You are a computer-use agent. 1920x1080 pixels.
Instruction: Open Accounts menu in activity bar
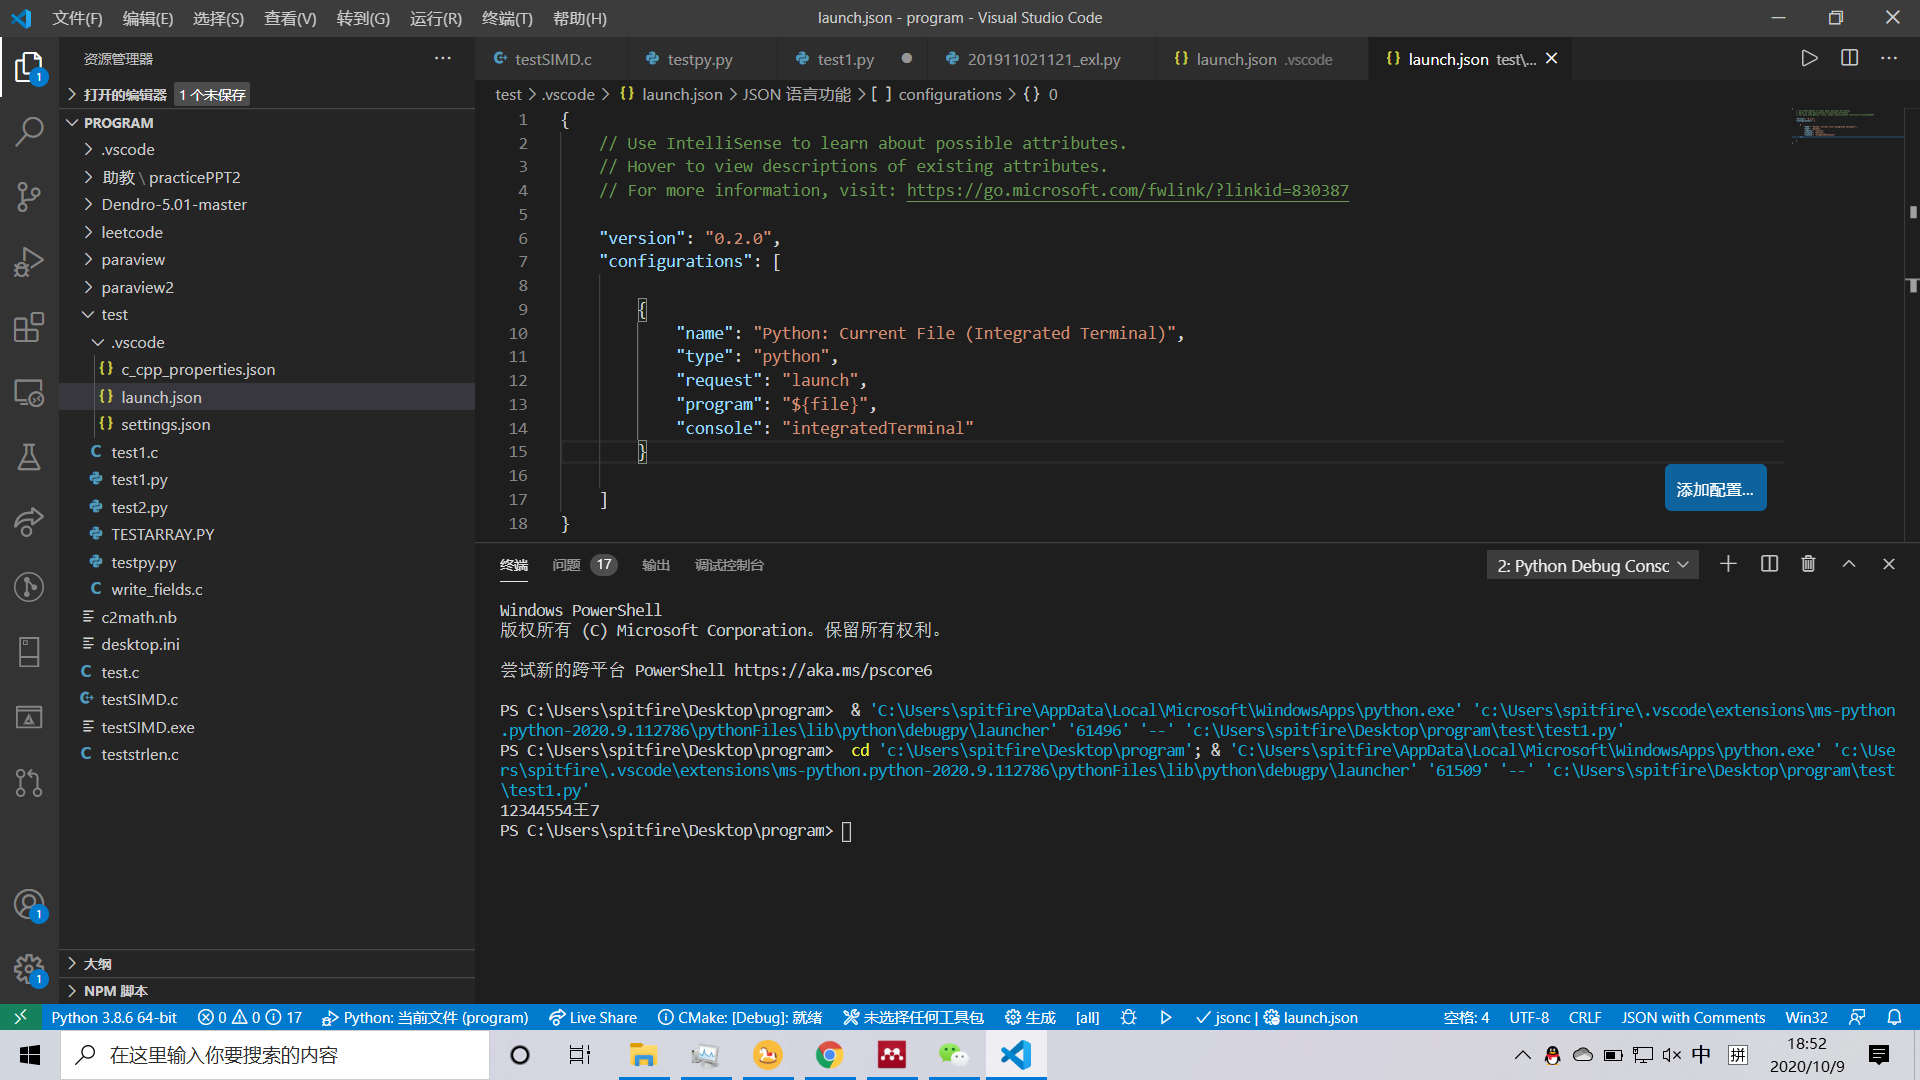(29, 905)
